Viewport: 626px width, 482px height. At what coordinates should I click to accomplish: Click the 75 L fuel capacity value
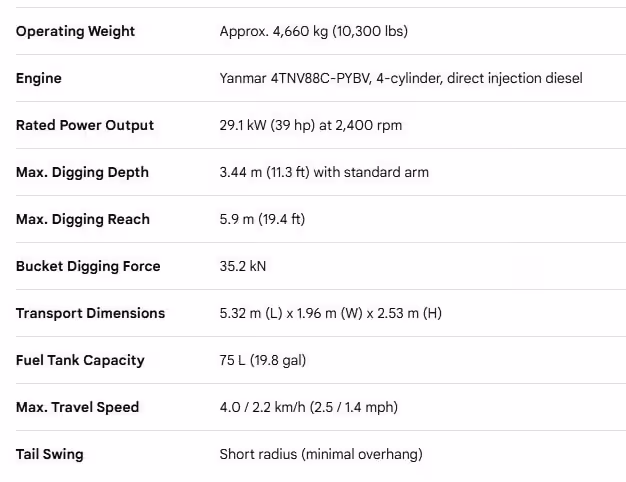[x=263, y=360]
